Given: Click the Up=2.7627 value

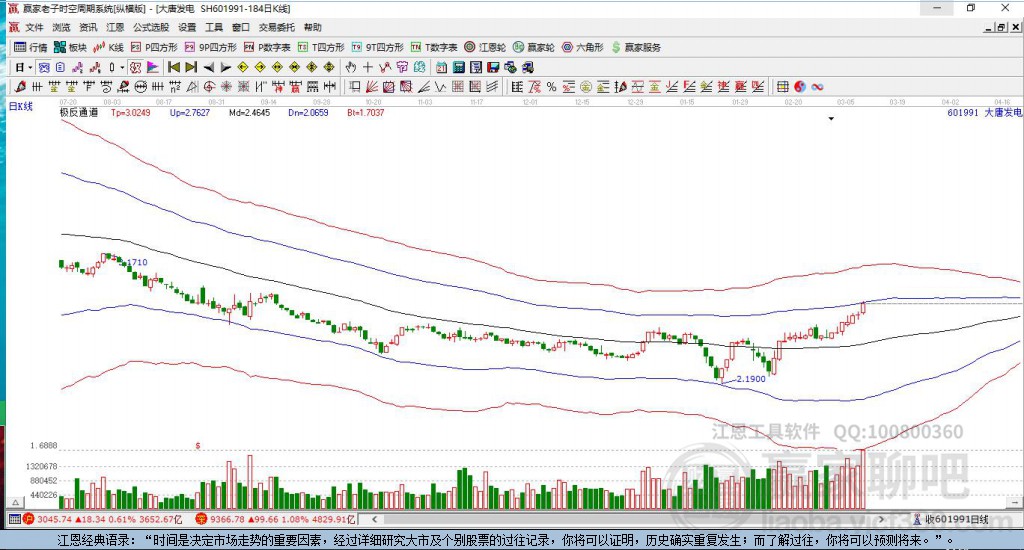Looking at the screenshot, I should coord(190,112).
